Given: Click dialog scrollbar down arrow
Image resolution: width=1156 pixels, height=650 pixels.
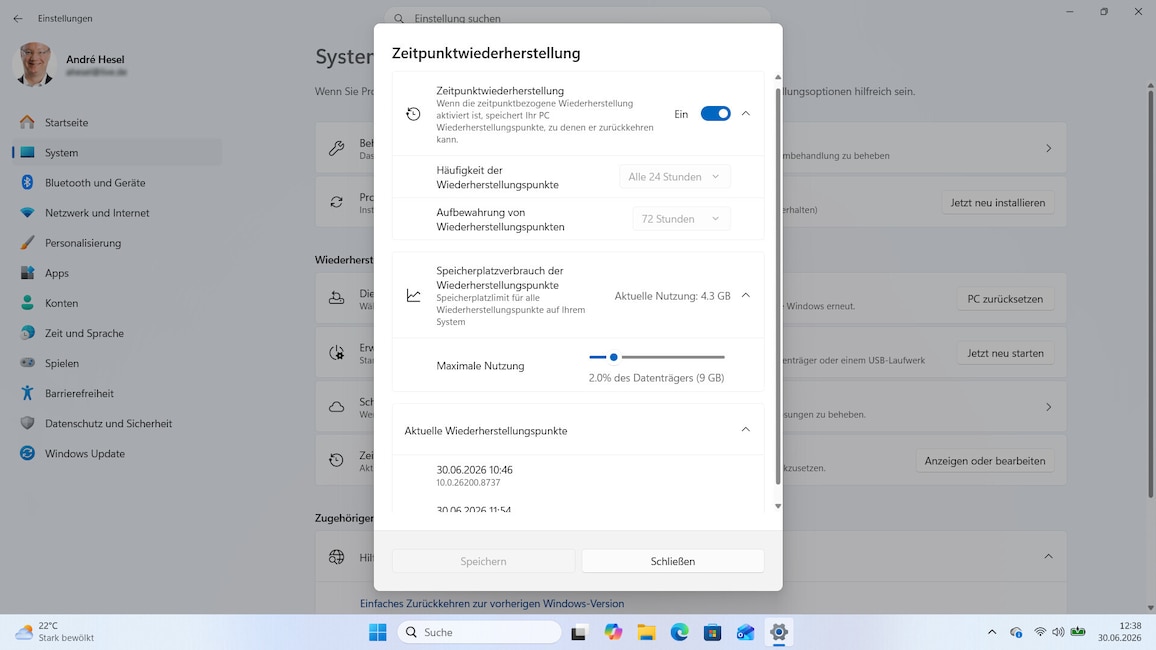Looking at the screenshot, I should coord(778,506).
